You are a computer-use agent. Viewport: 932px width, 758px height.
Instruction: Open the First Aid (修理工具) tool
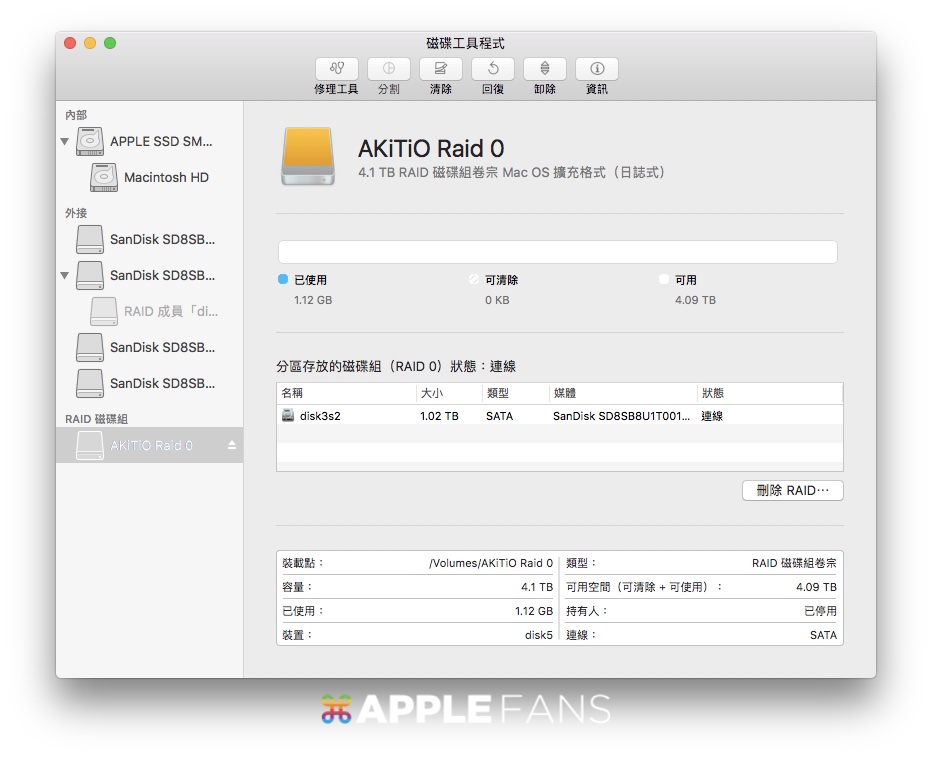coord(336,69)
